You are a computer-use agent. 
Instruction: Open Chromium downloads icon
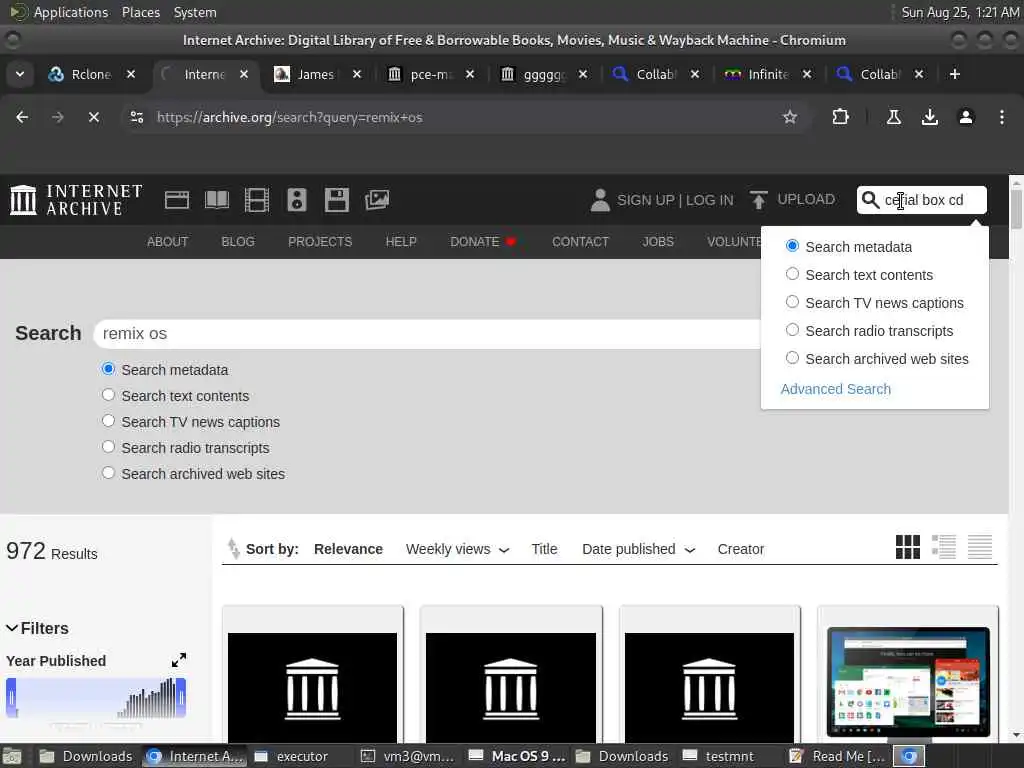(x=929, y=117)
